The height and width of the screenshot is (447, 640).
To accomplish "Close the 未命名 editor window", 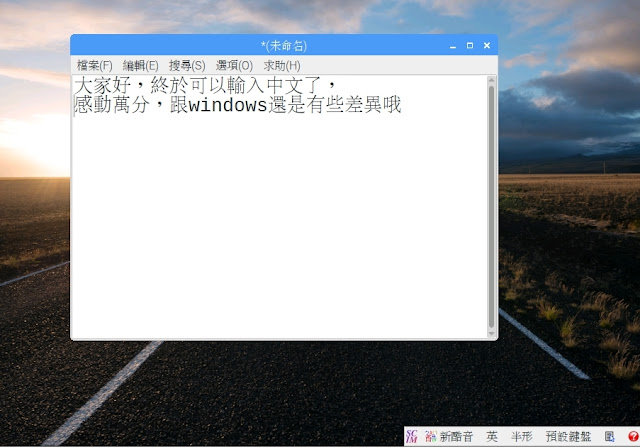I will click(x=487, y=46).
